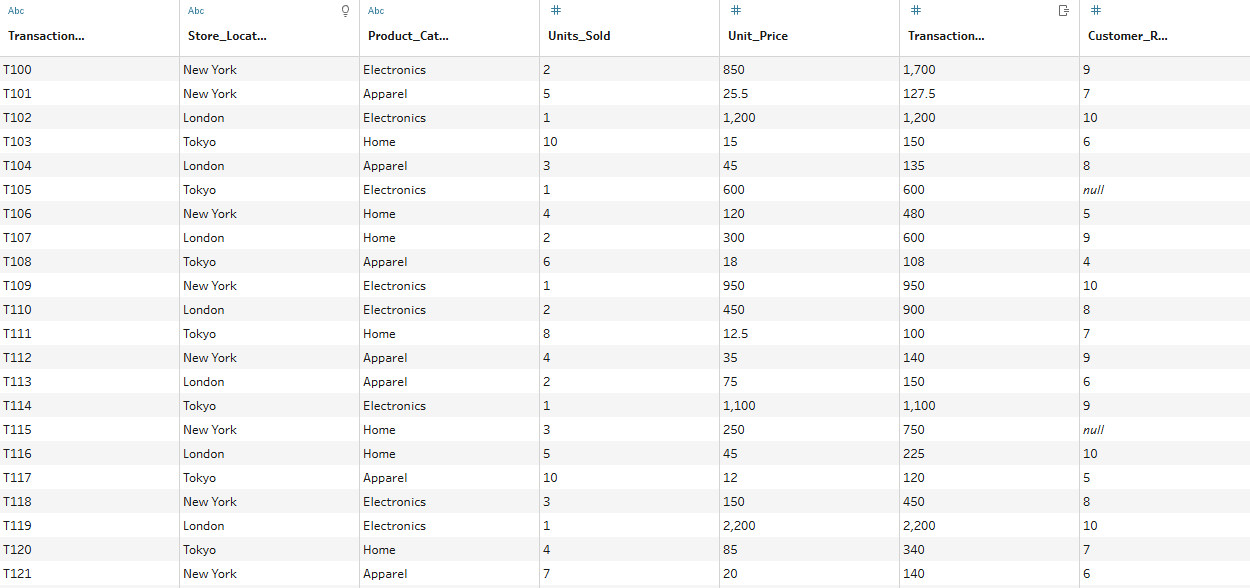1250x588 pixels.
Task: Click the Abc type icon above Product_Cat column
Action: pos(376,11)
